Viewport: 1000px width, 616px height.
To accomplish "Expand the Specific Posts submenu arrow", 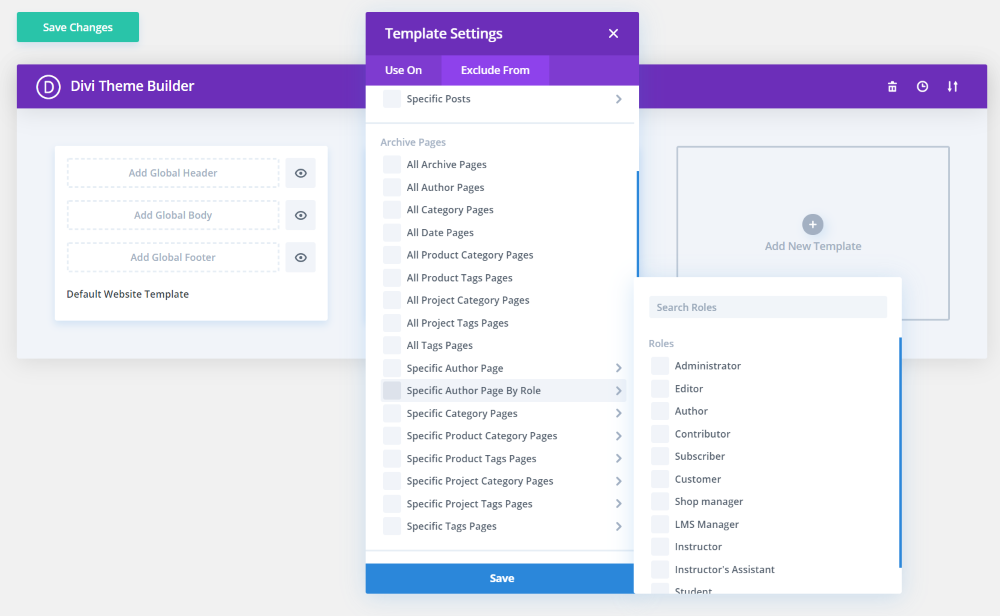I will click(619, 99).
